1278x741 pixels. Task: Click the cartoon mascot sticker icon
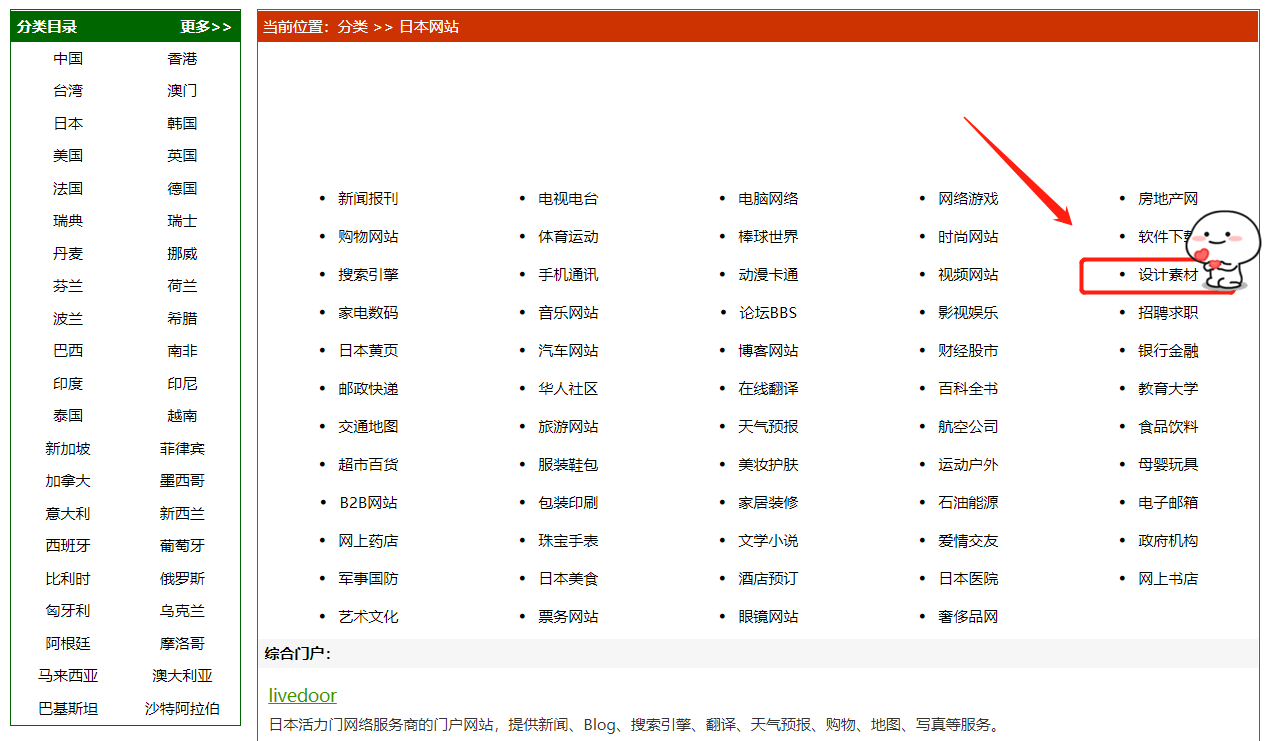click(1223, 250)
